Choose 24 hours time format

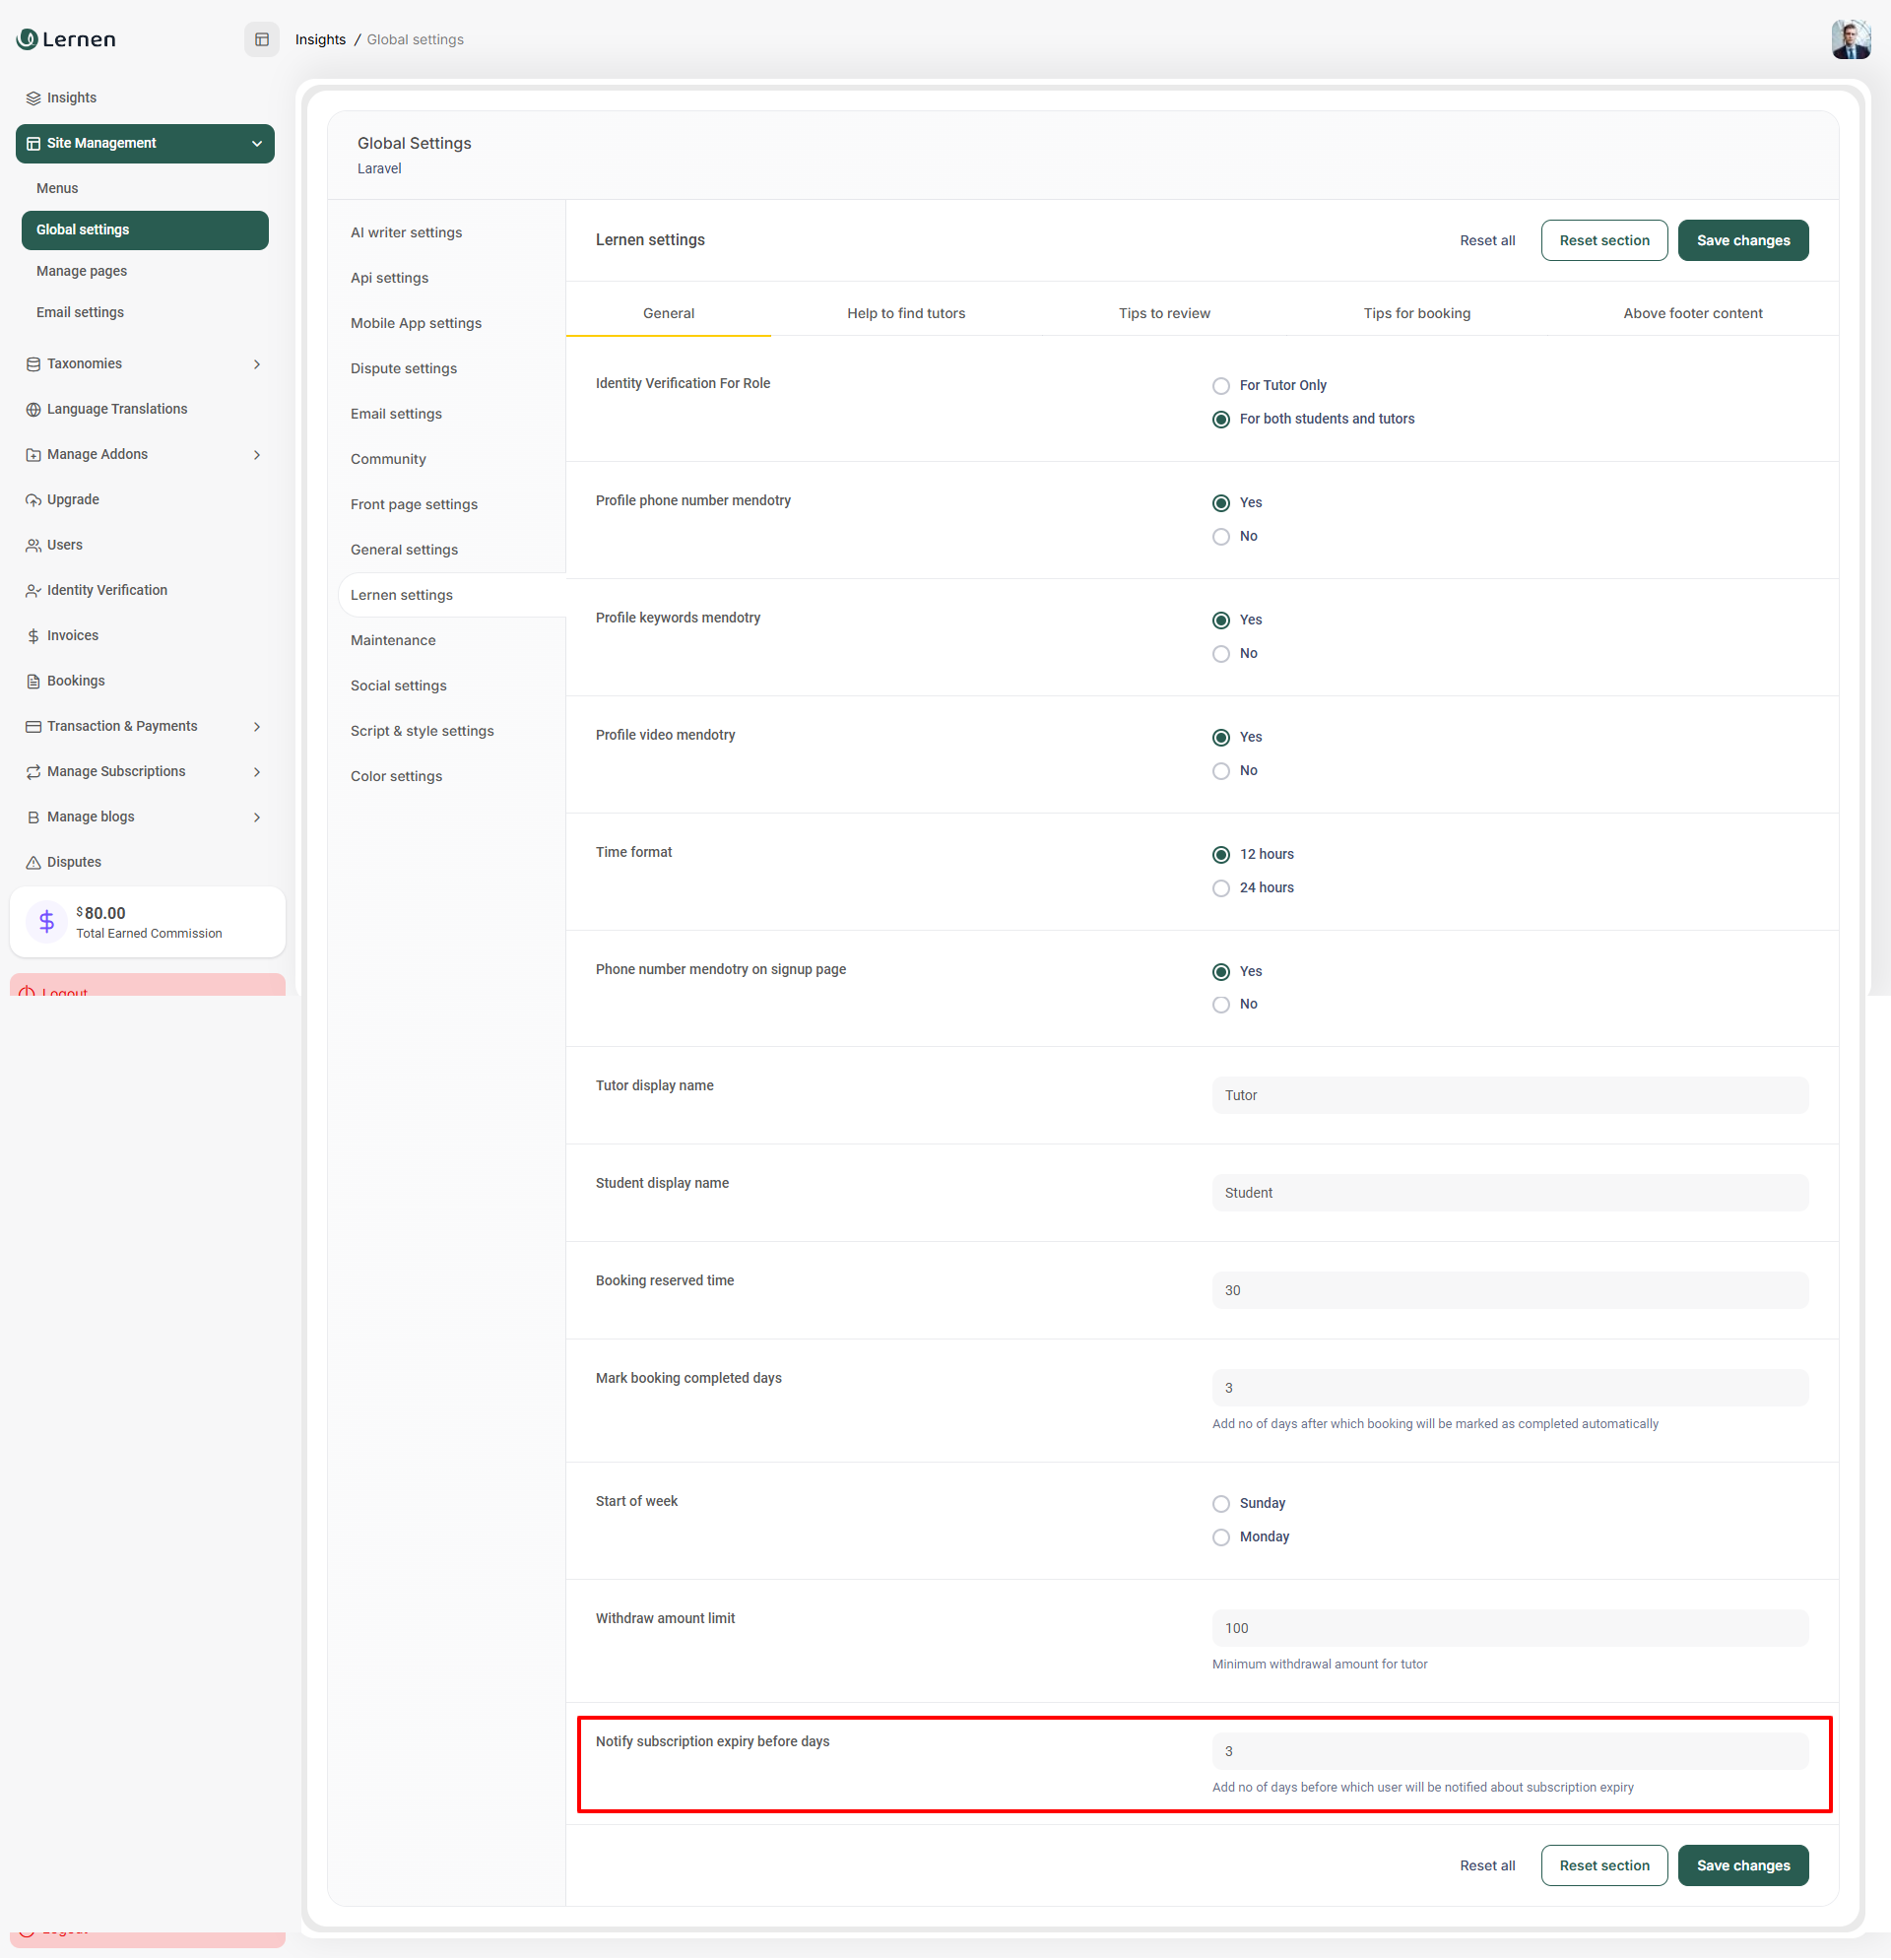point(1220,888)
